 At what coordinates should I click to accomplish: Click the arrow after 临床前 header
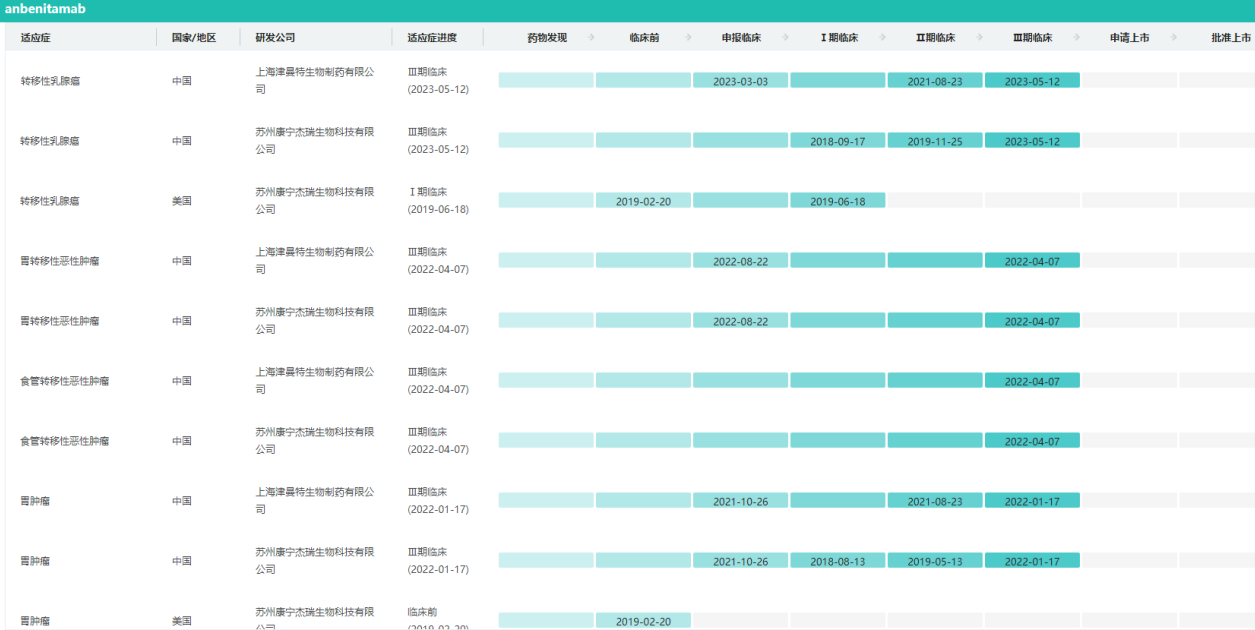(688, 38)
